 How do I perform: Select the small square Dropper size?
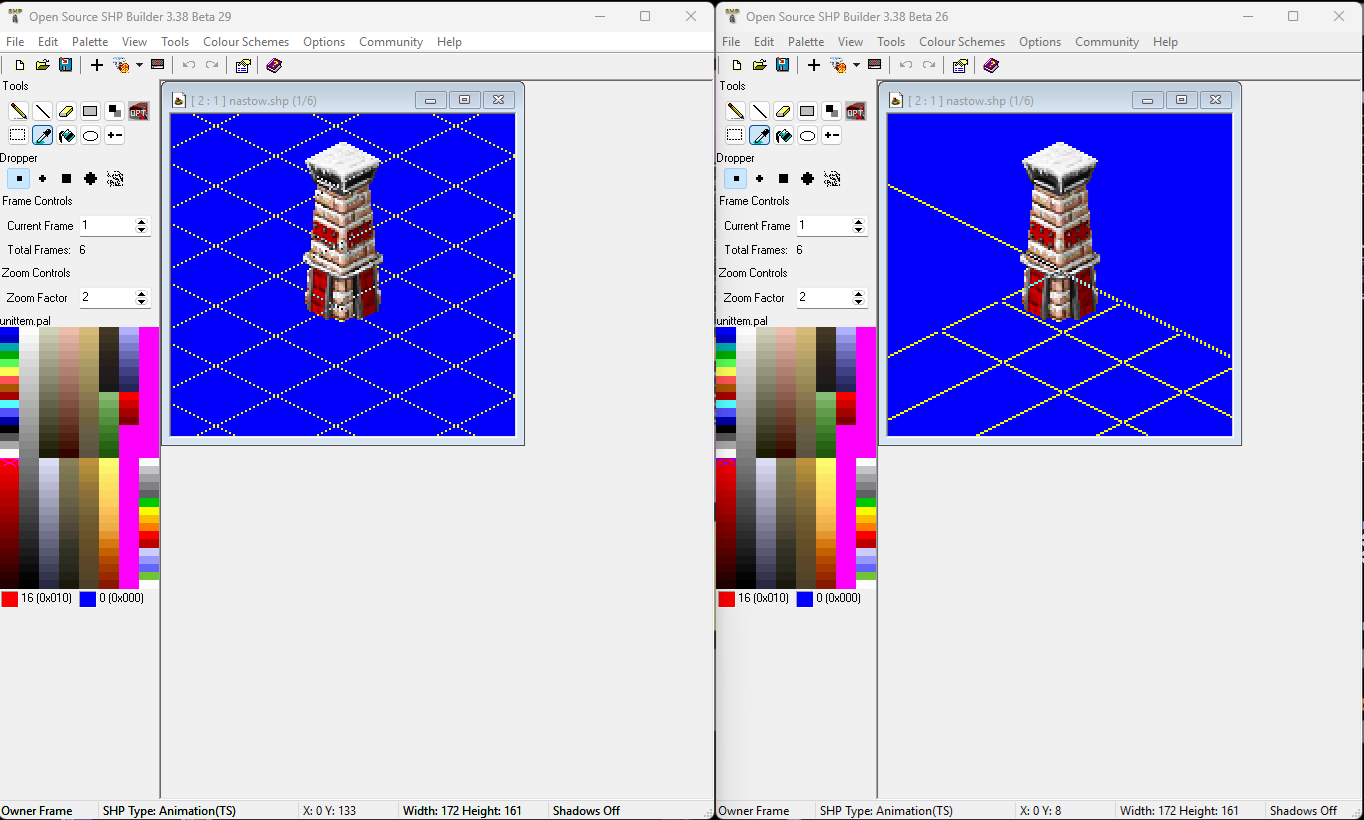(18, 178)
